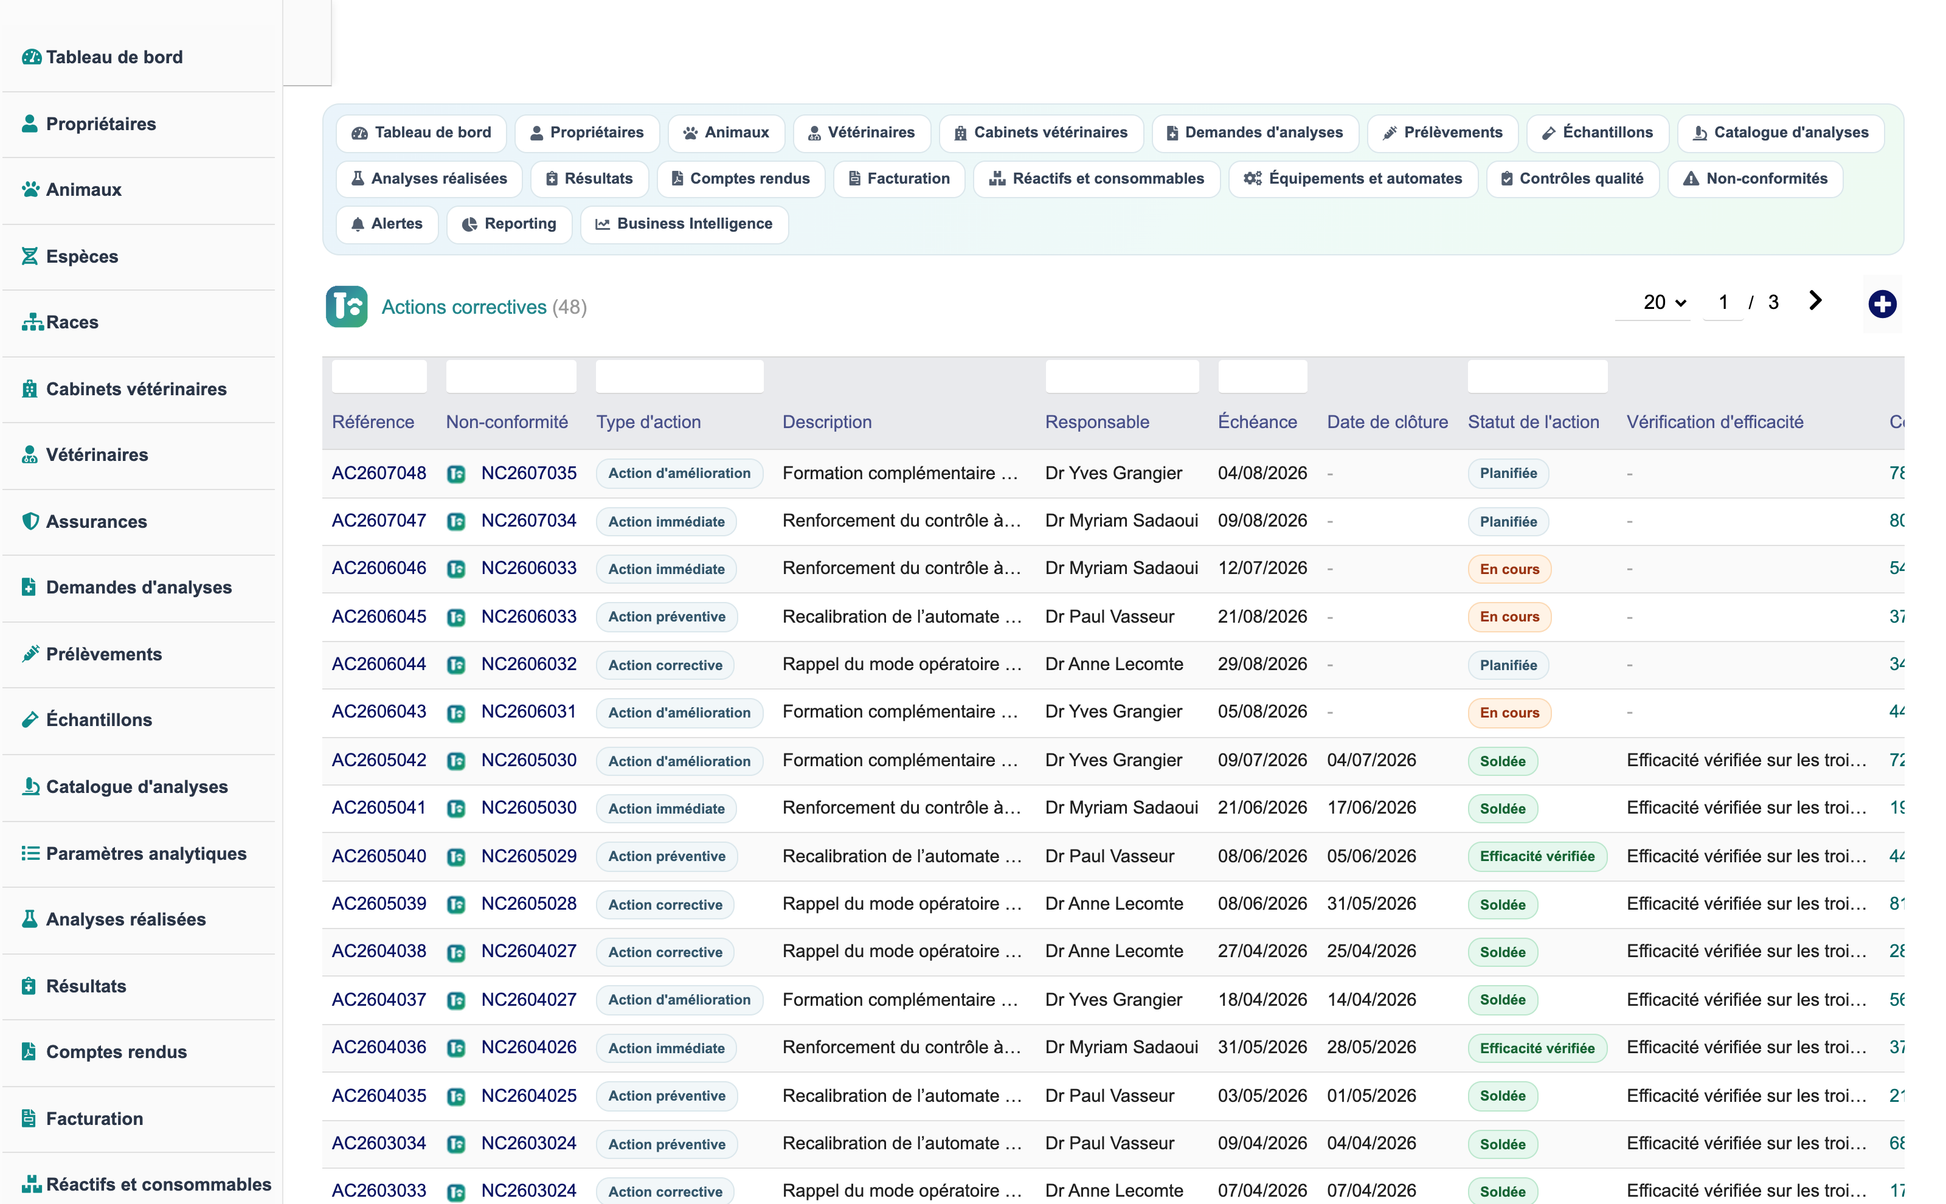Sort by Date de clôture column header
Viewport: 1946px width, 1204px height.
pyautogui.click(x=1387, y=422)
